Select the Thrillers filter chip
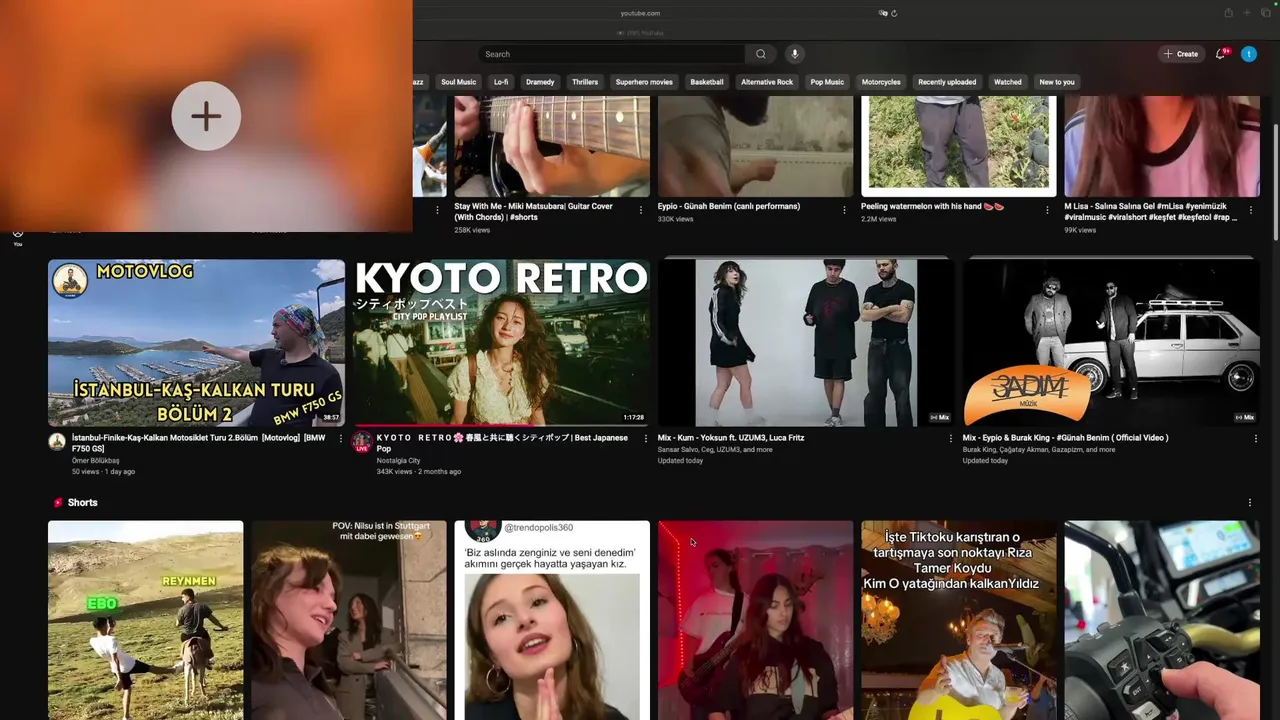 pos(585,82)
